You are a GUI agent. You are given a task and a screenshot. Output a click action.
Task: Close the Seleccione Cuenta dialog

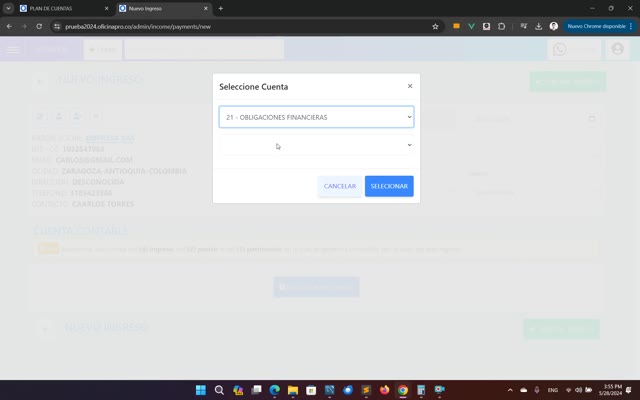(x=410, y=86)
